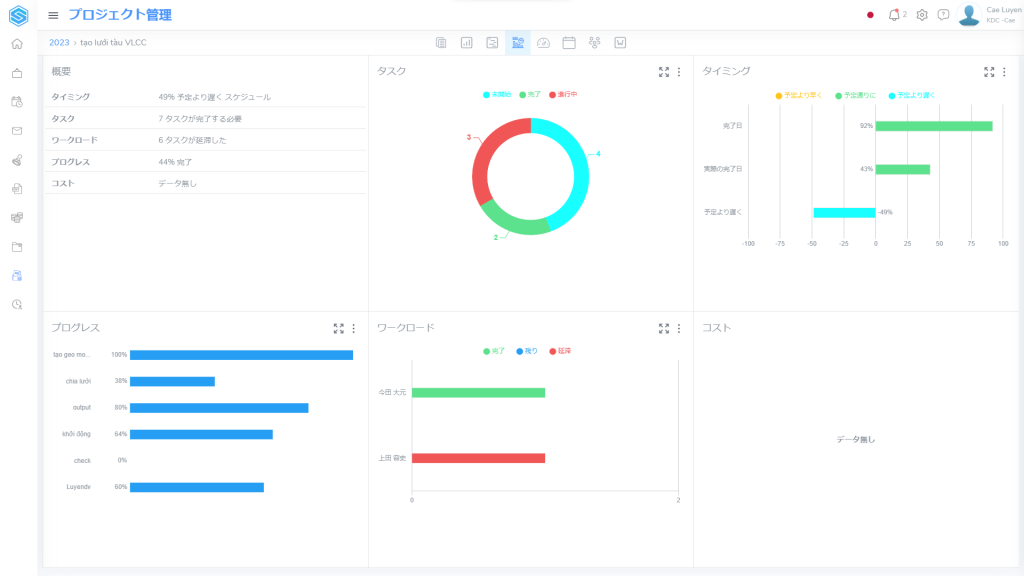The height and width of the screenshot is (576, 1024).
Task: Click the Japanese flag language selector
Action: point(870,15)
